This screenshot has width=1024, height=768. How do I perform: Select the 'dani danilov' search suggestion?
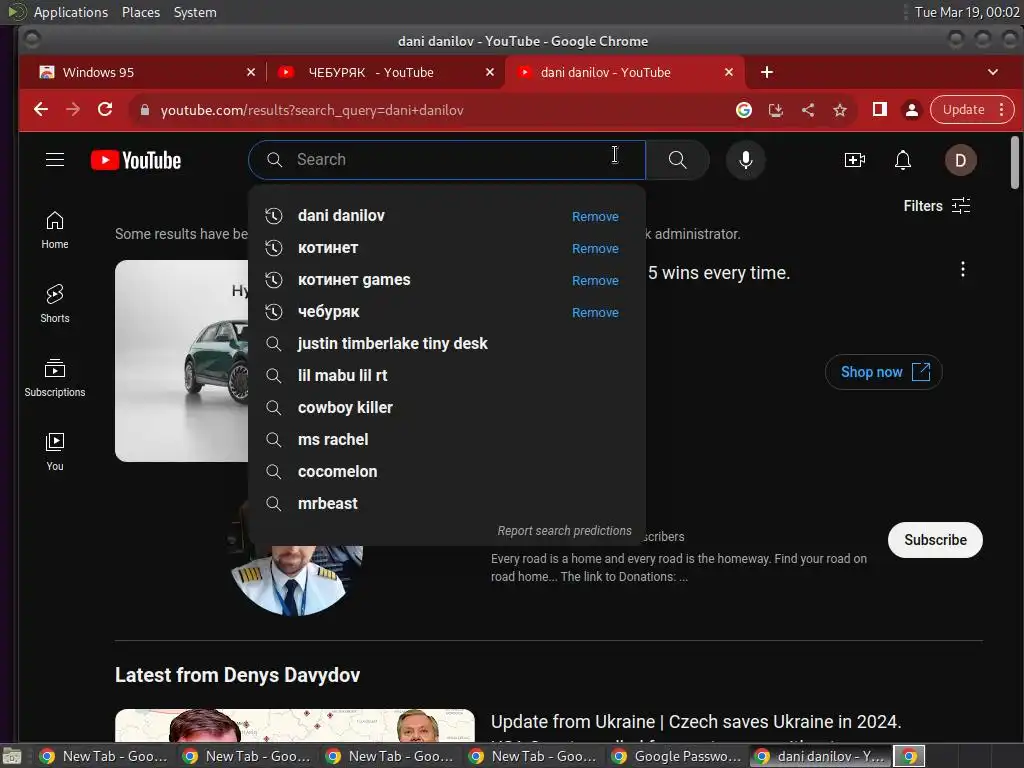click(447, 216)
